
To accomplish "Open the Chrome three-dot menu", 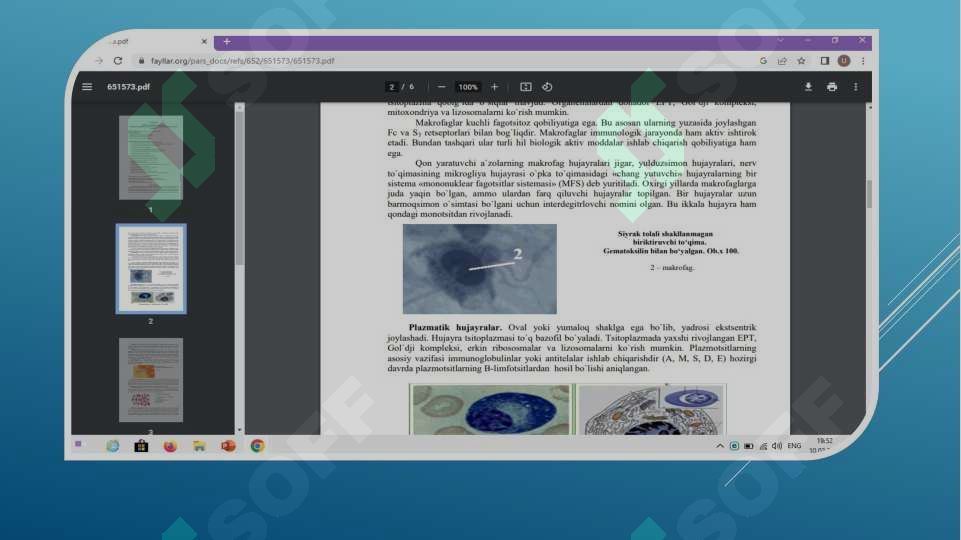I will [x=863, y=61].
